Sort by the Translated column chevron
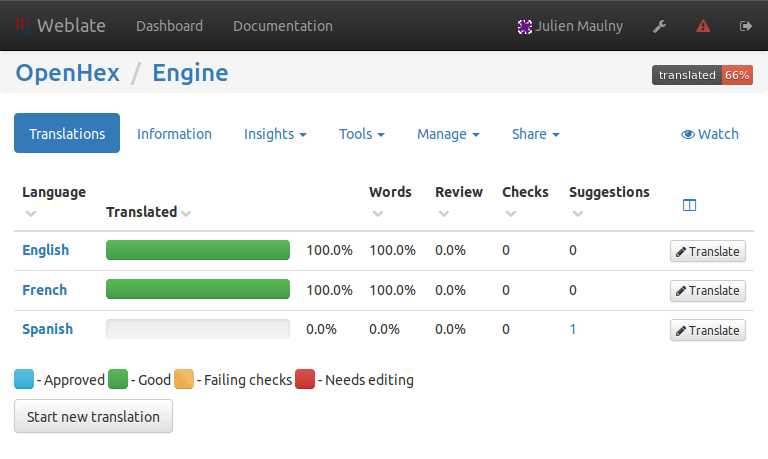 tap(186, 213)
